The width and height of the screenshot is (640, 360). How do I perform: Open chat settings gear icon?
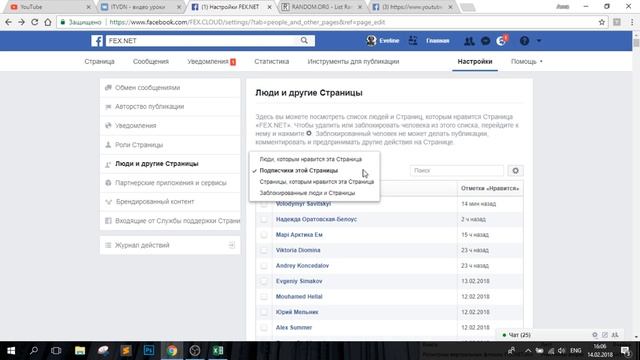(x=595, y=335)
